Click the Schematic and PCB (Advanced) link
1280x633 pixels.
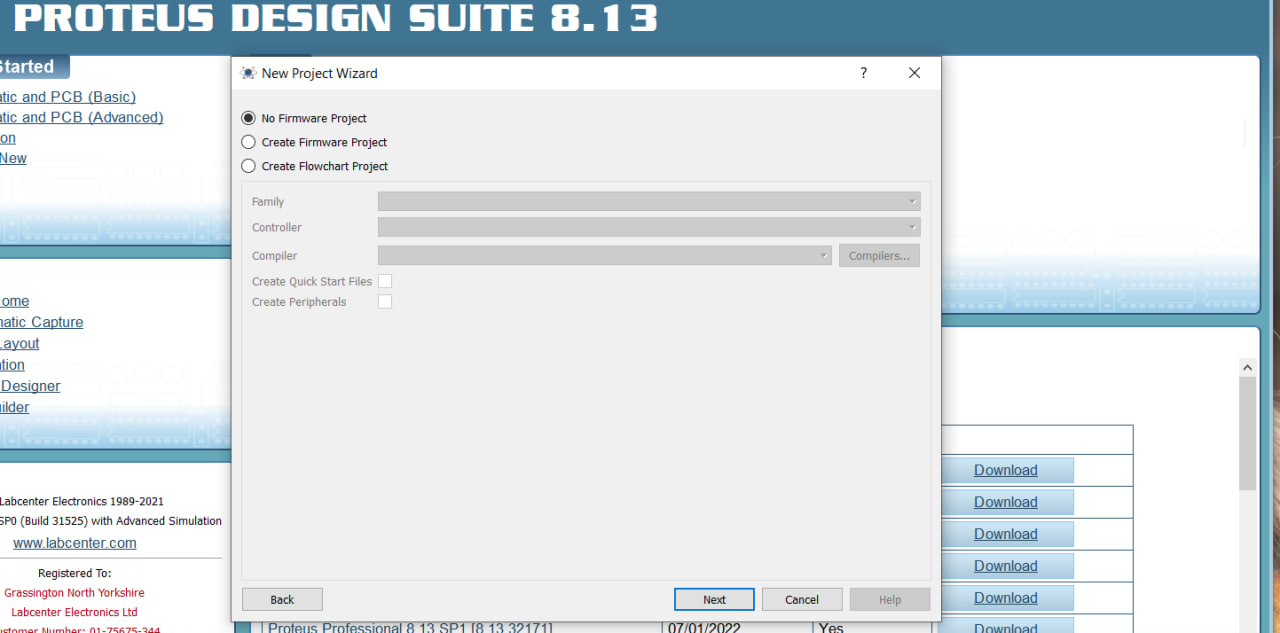pos(81,117)
